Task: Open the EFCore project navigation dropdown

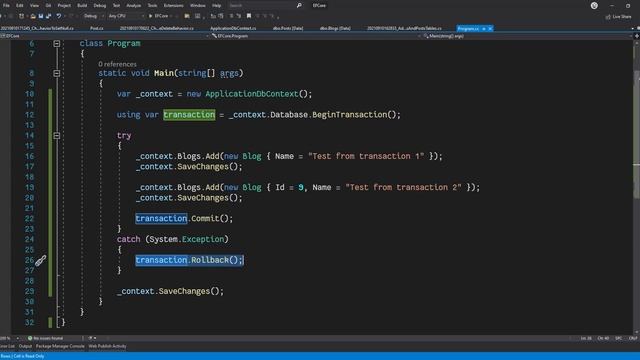Action: coord(105,36)
